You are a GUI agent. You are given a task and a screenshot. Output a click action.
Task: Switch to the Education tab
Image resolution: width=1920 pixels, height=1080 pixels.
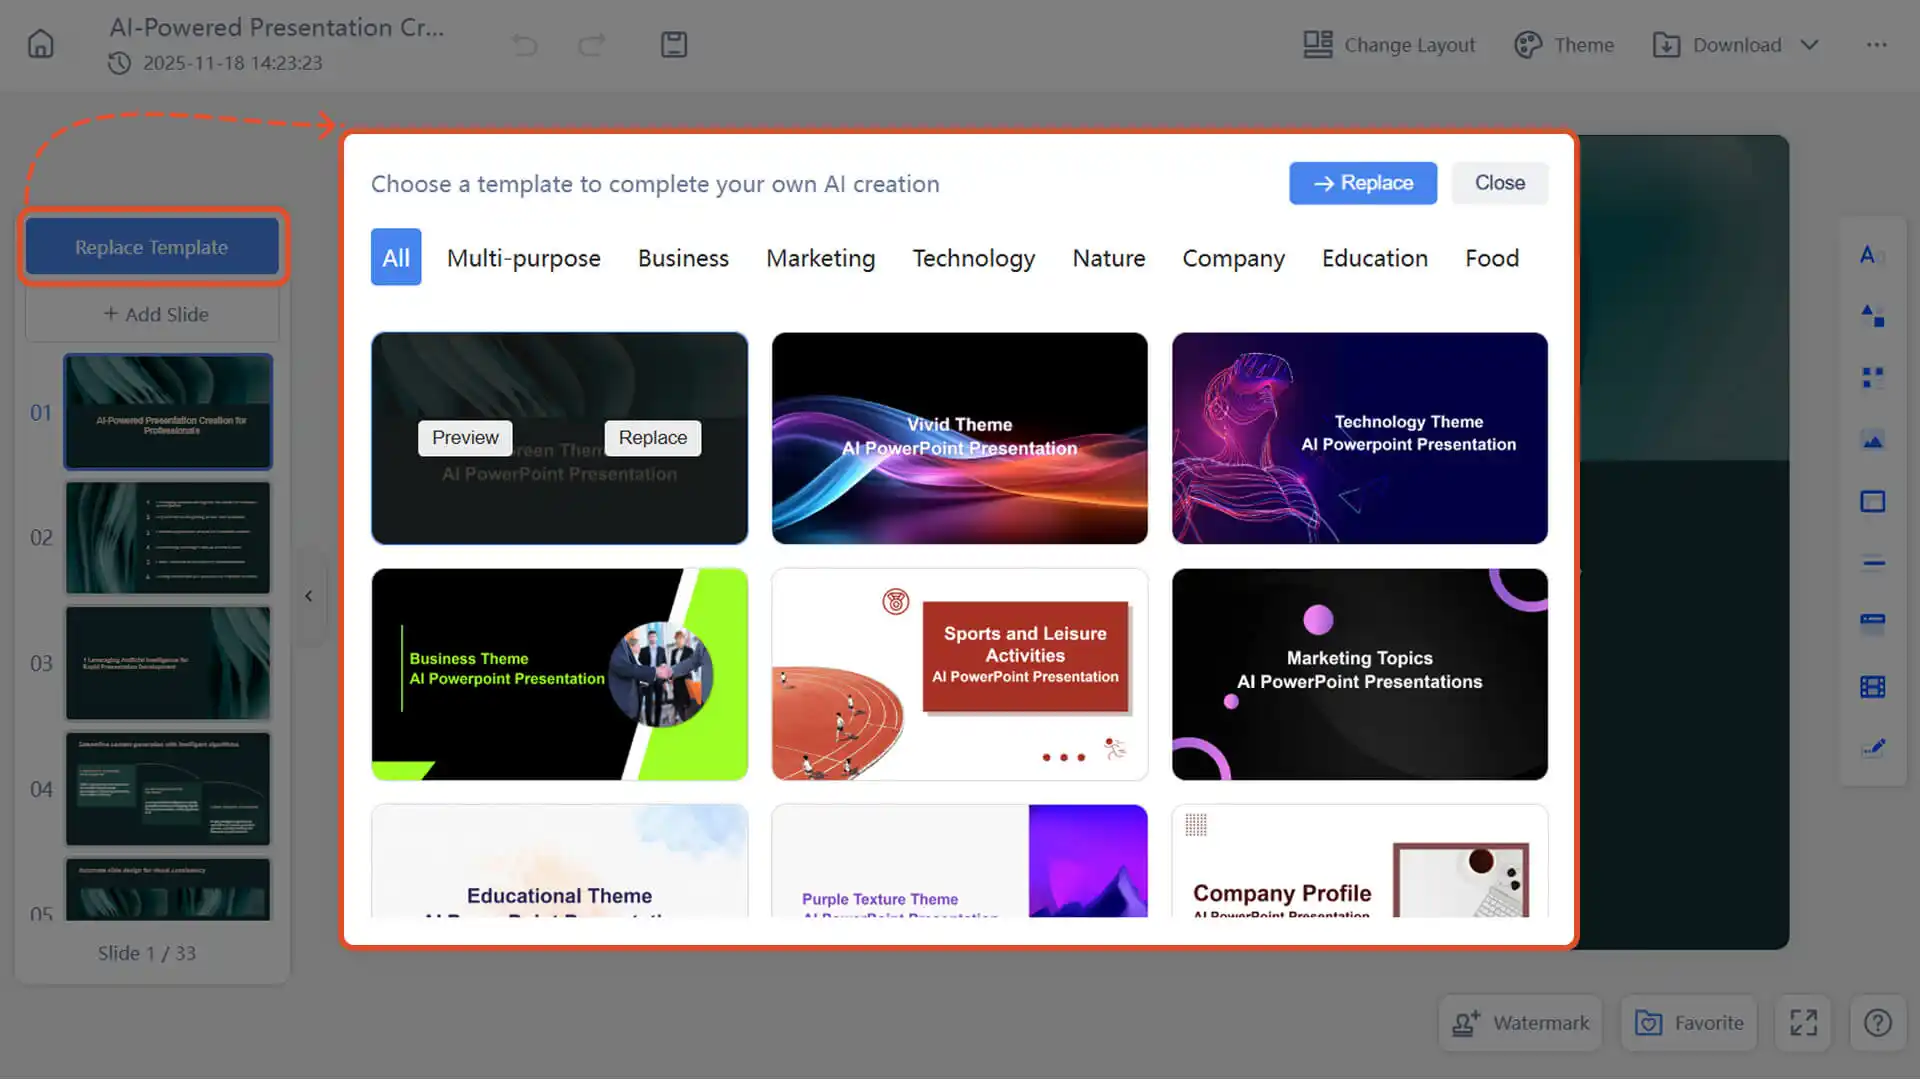1375,258
